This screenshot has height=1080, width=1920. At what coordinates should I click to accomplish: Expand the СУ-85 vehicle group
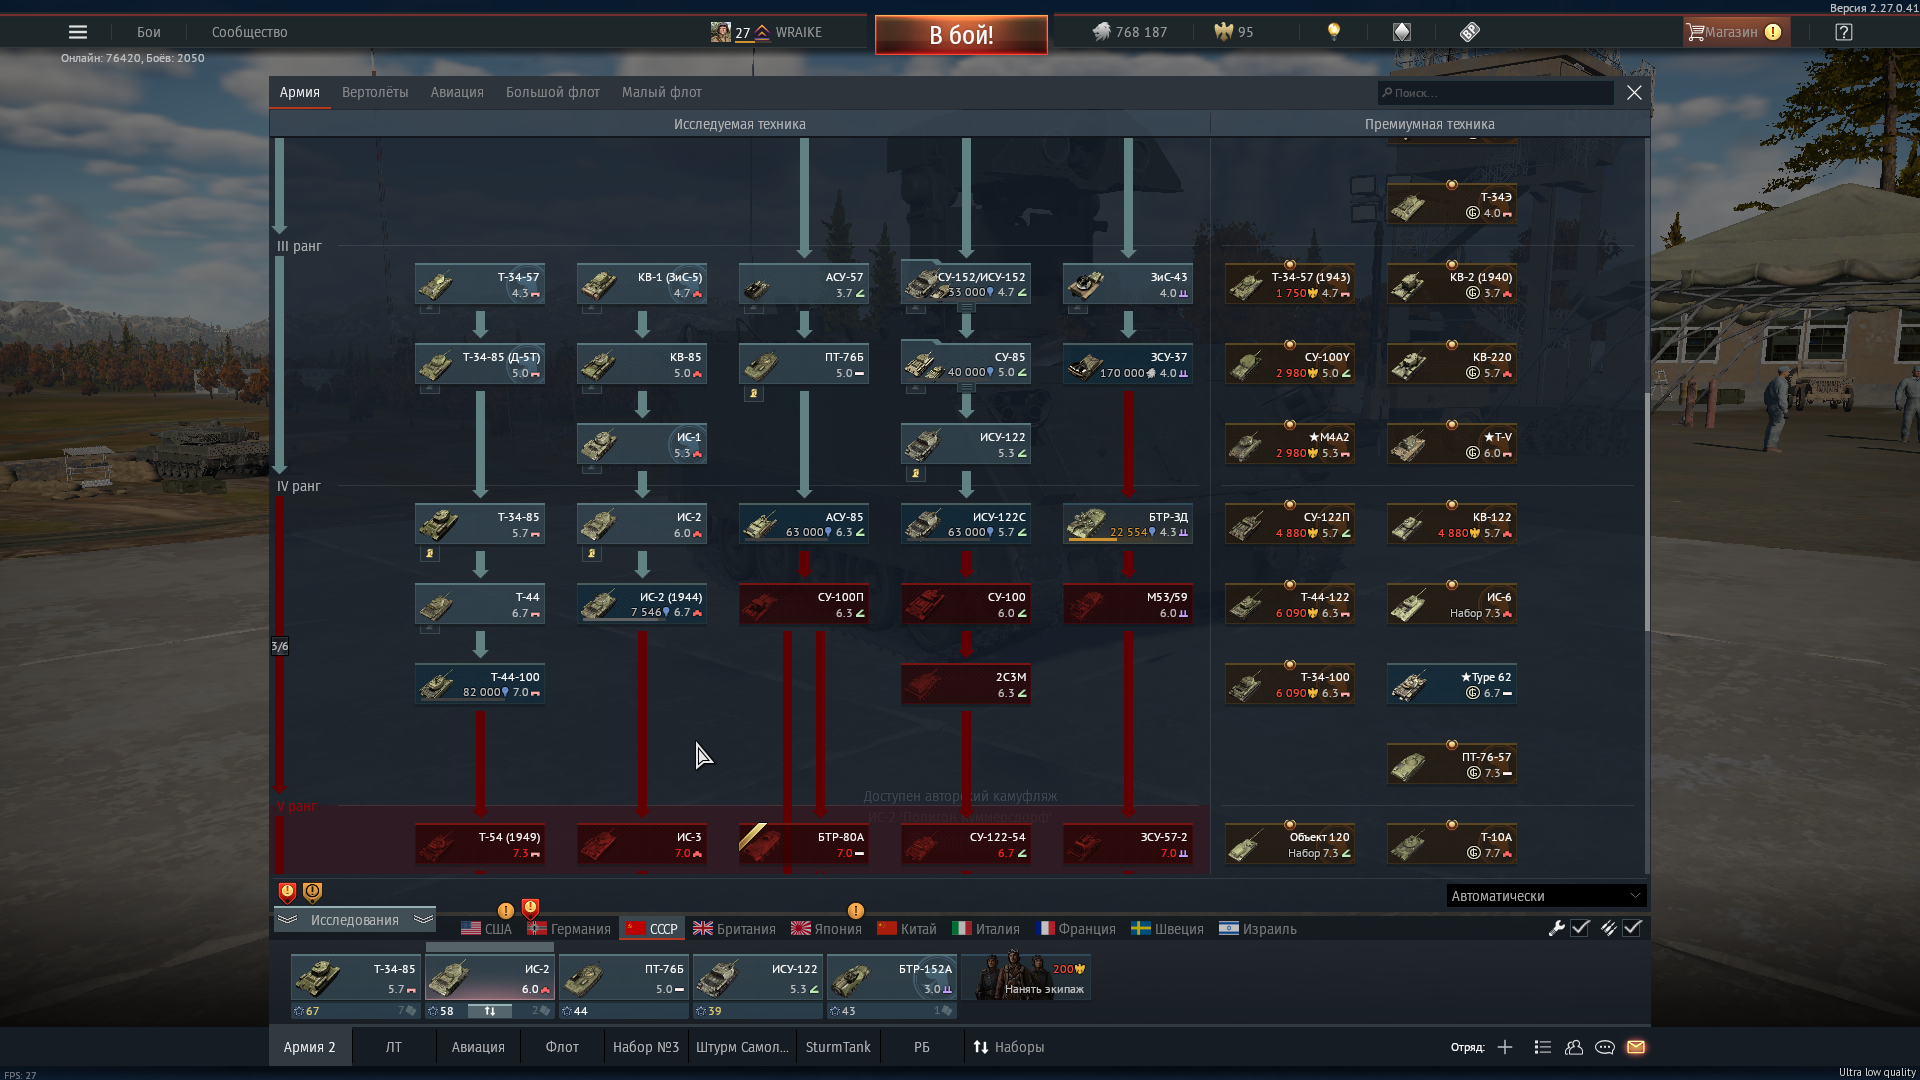(966, 387)
